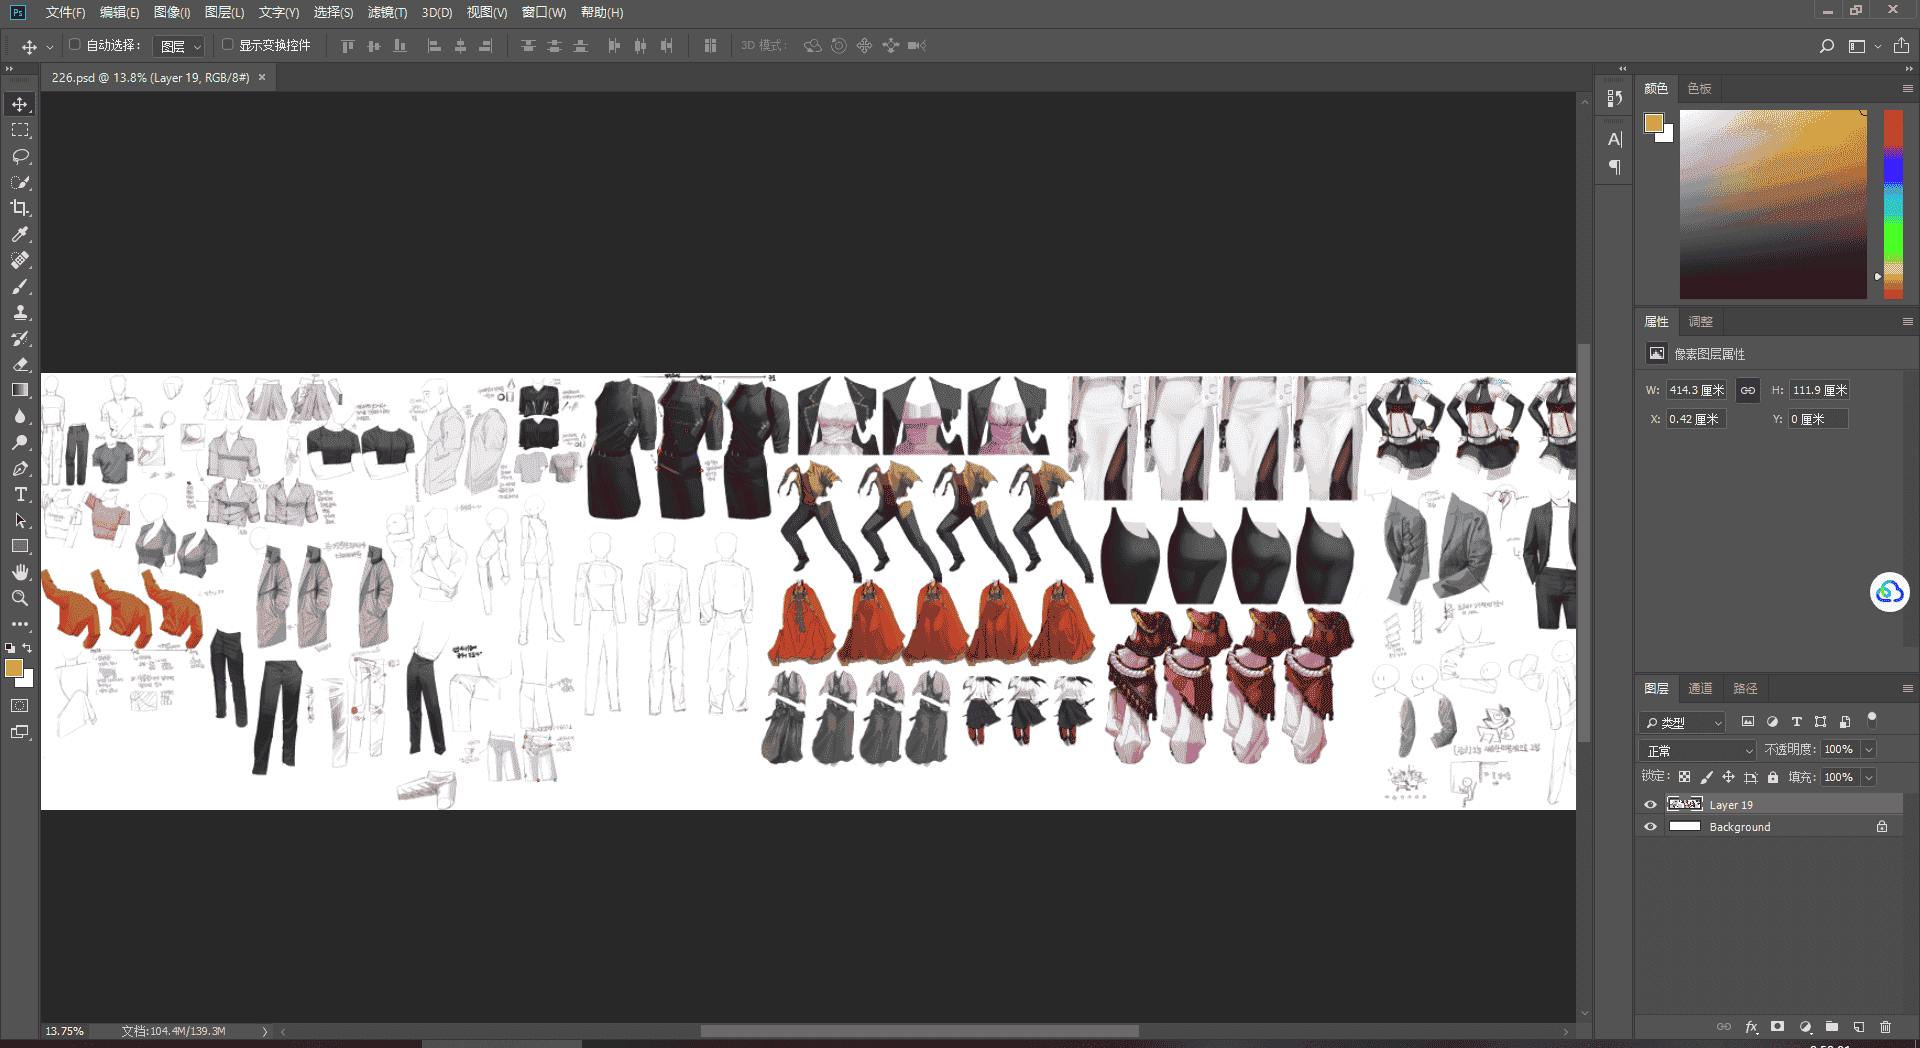1920x1048 pixels.
Task: Toggle link width and height
Action: coord(1747,391)
